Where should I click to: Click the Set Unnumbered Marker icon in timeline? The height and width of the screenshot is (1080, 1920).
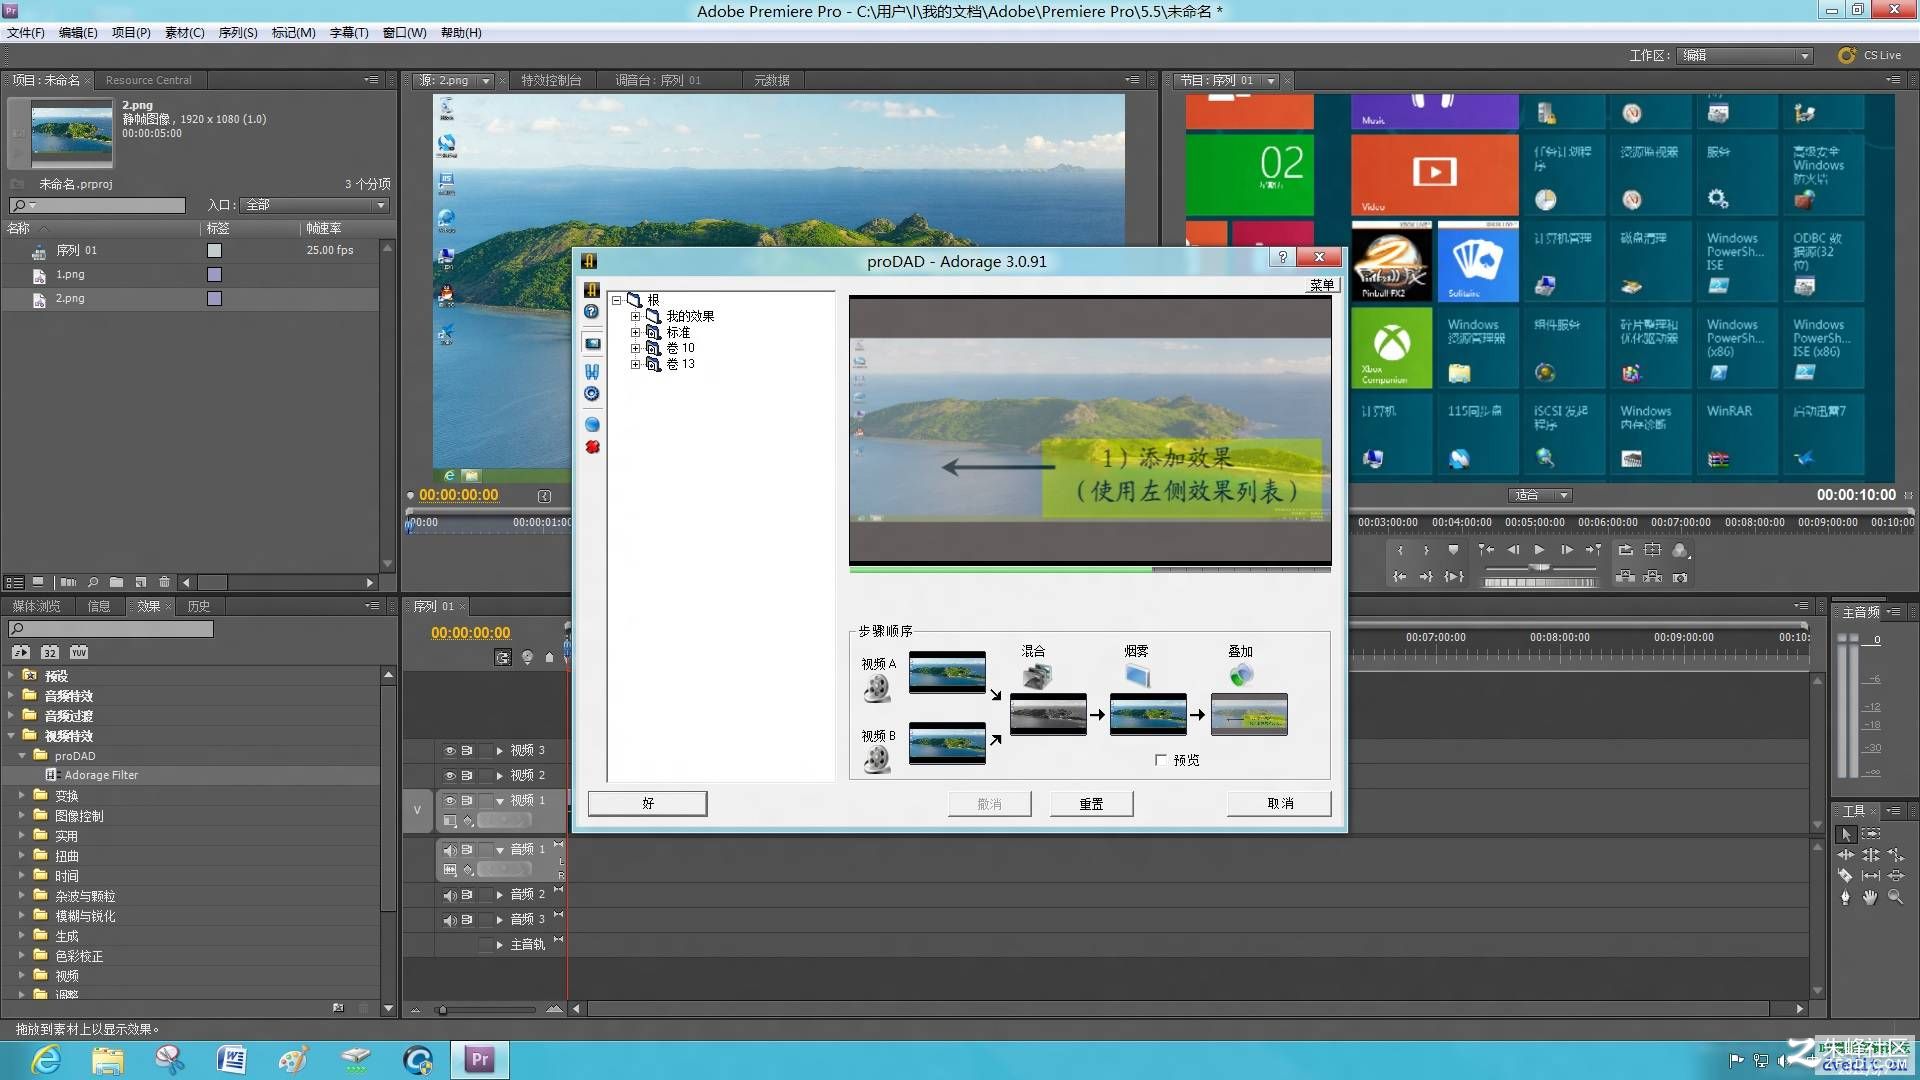[x=549, y=657]
